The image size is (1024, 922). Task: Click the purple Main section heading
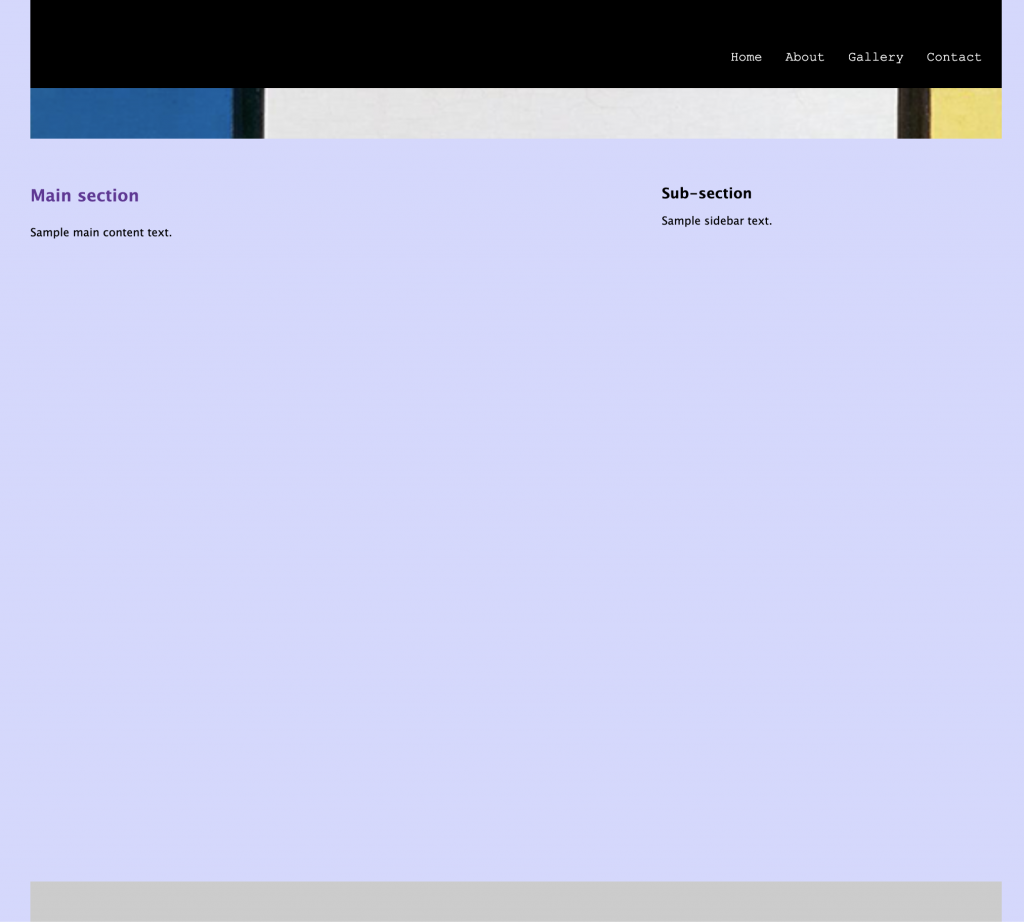click(85, 196)
